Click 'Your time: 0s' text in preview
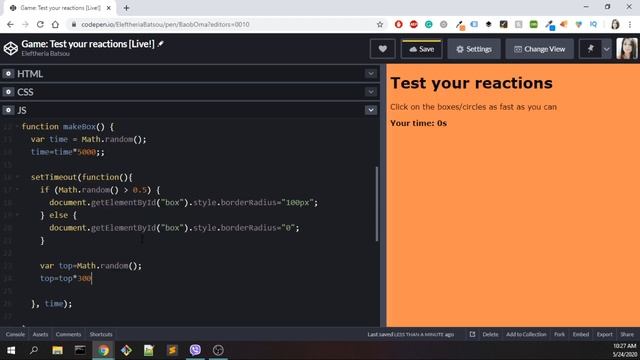This screenshot has height=360, width=640. point(418,123)
